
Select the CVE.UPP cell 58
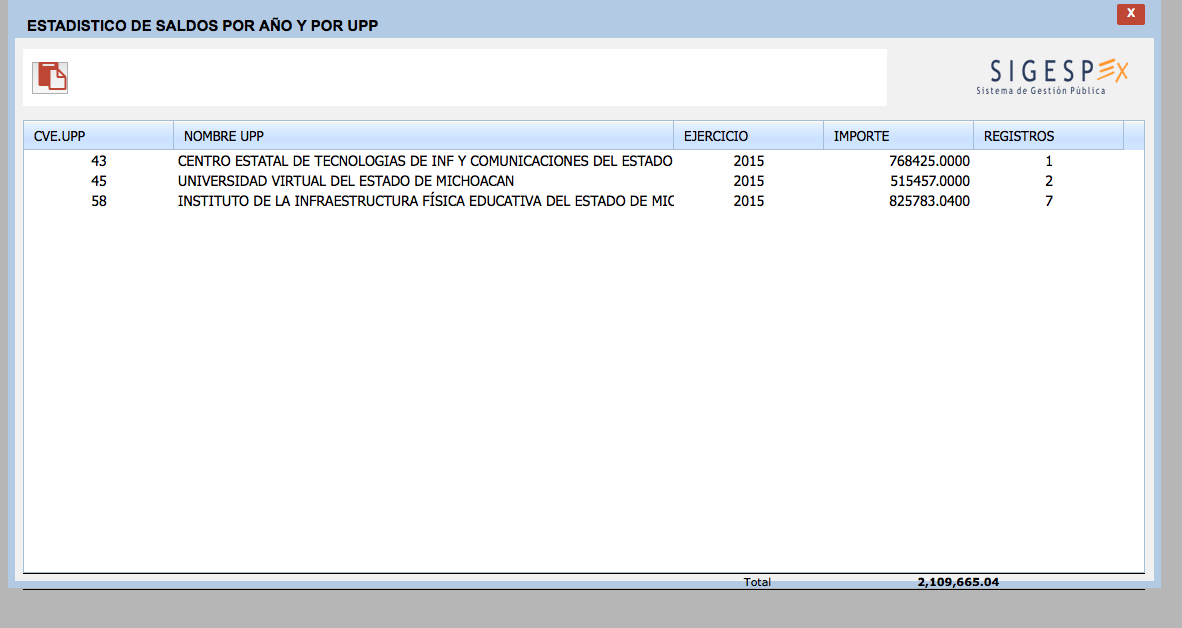click(x=99, y=201)
